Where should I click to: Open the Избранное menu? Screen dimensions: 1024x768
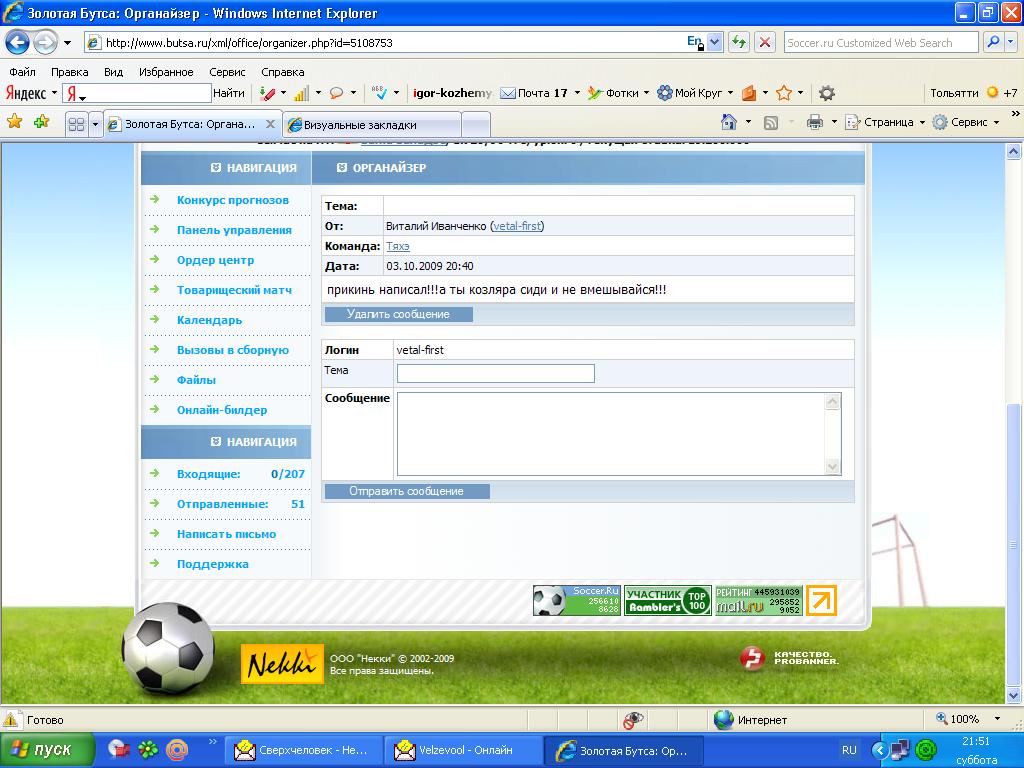click(x=166, y=72)
